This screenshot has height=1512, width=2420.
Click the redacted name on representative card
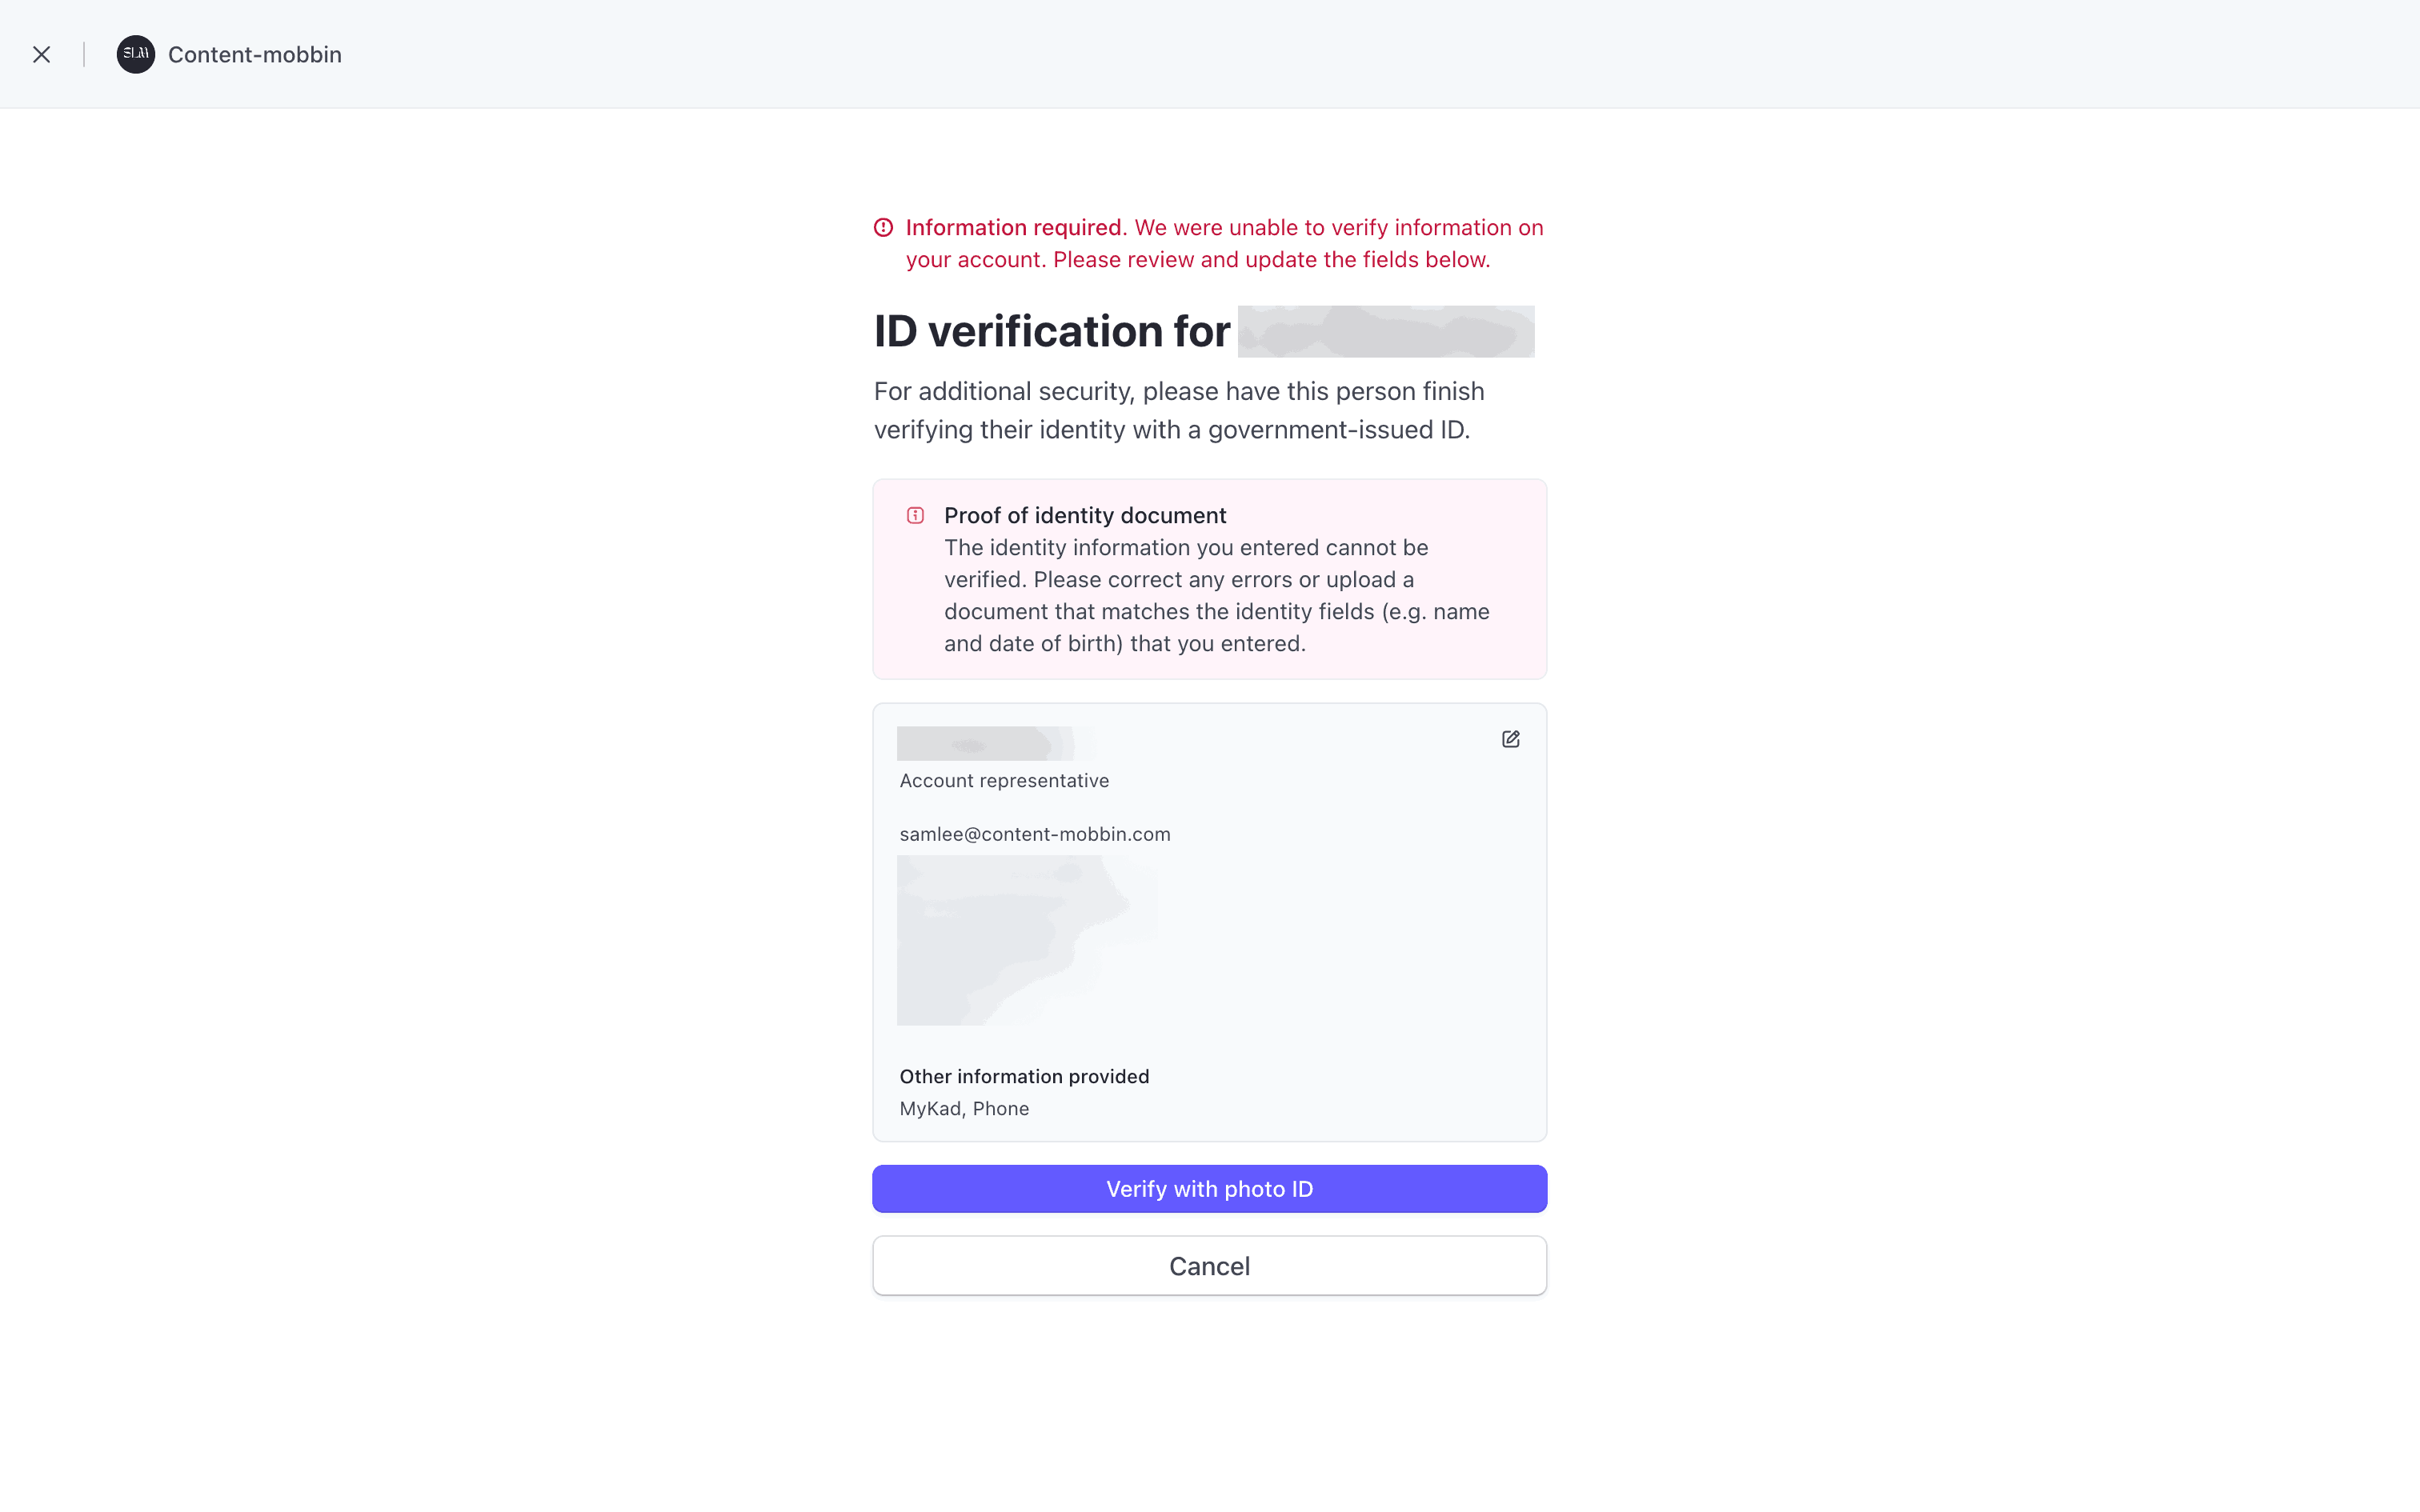click(985, 744)
